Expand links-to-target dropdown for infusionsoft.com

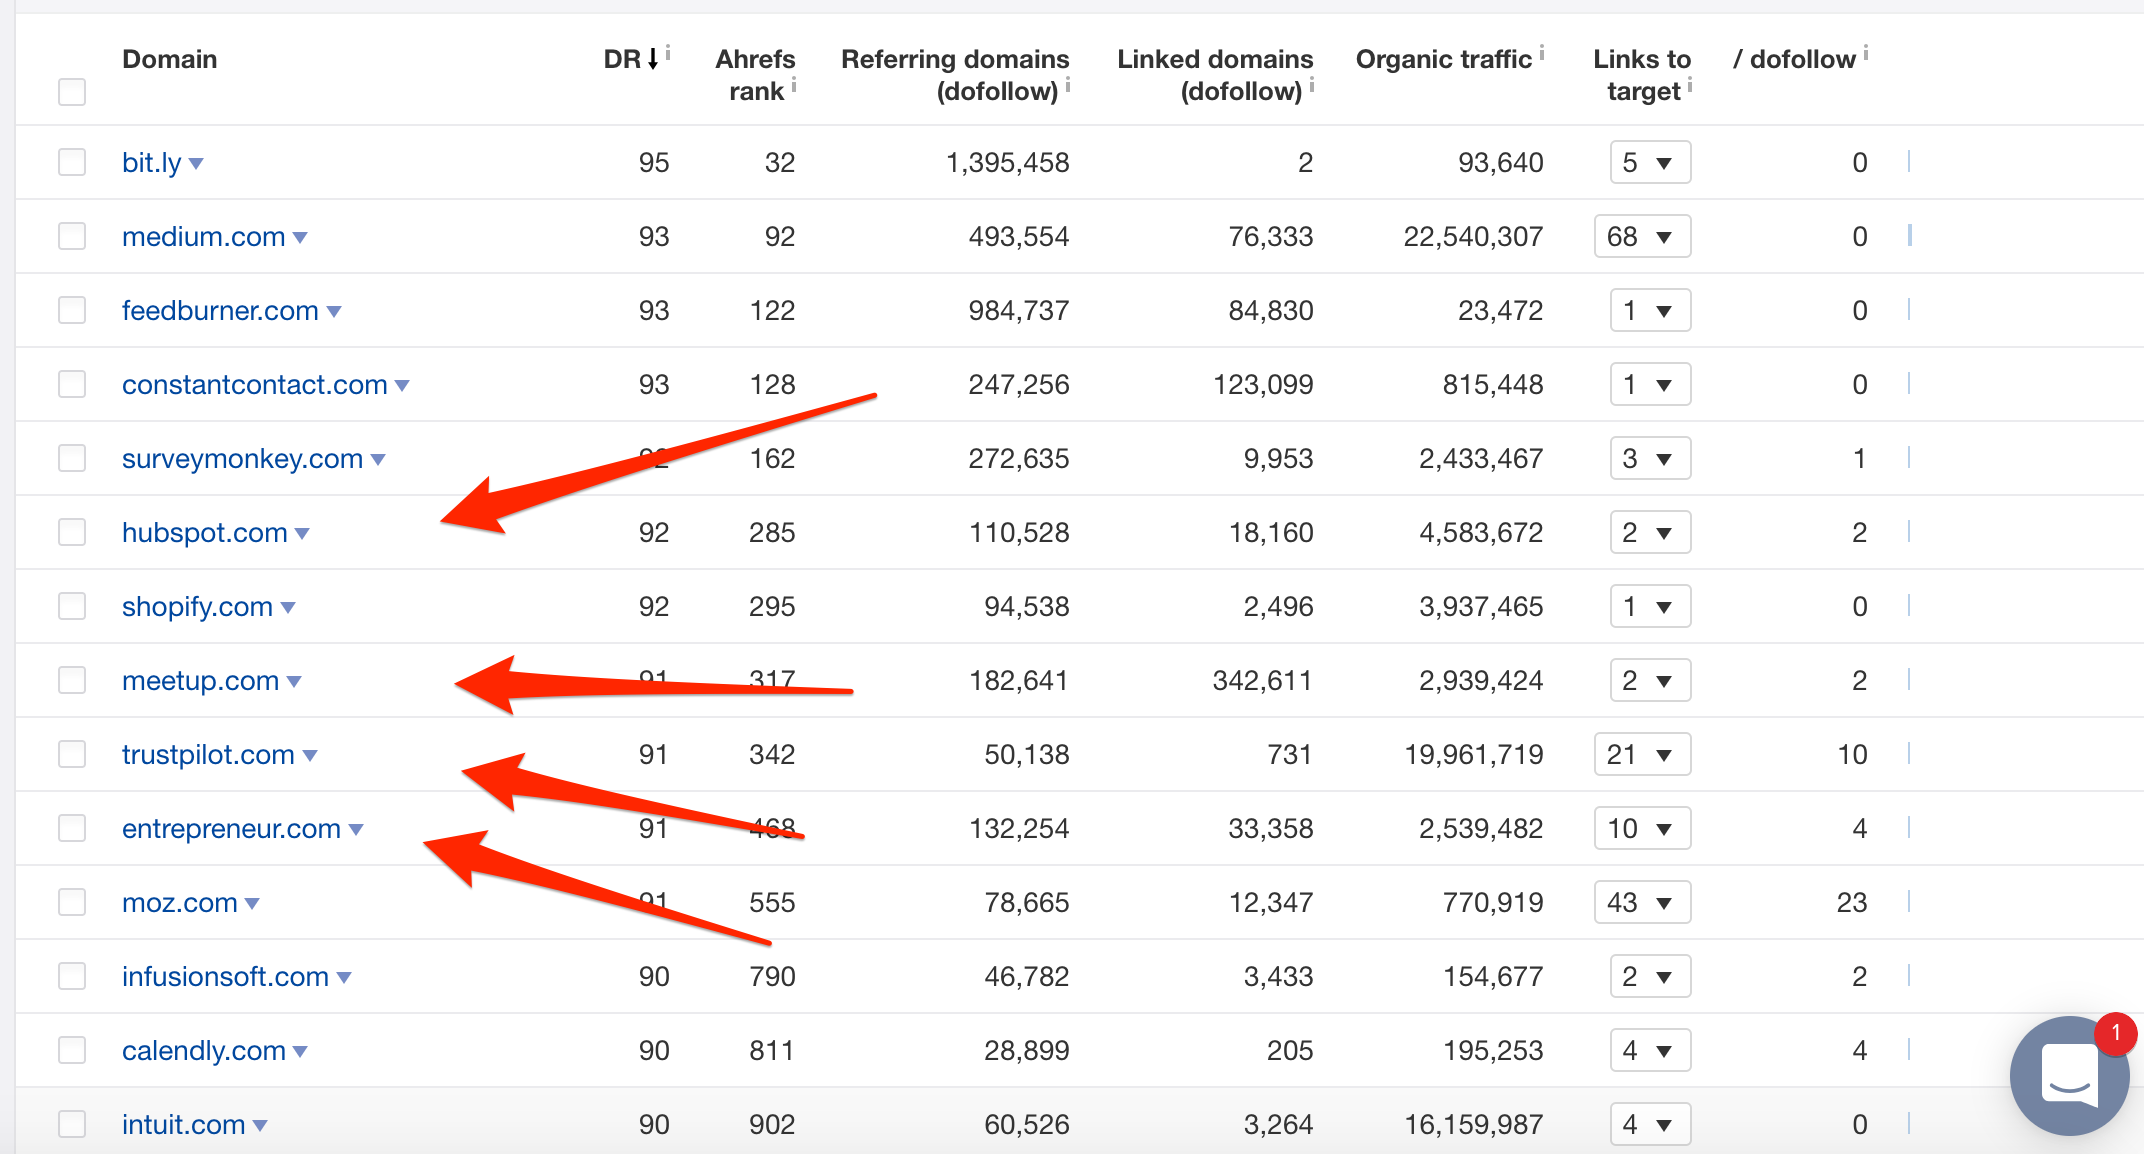(1650, 976)
